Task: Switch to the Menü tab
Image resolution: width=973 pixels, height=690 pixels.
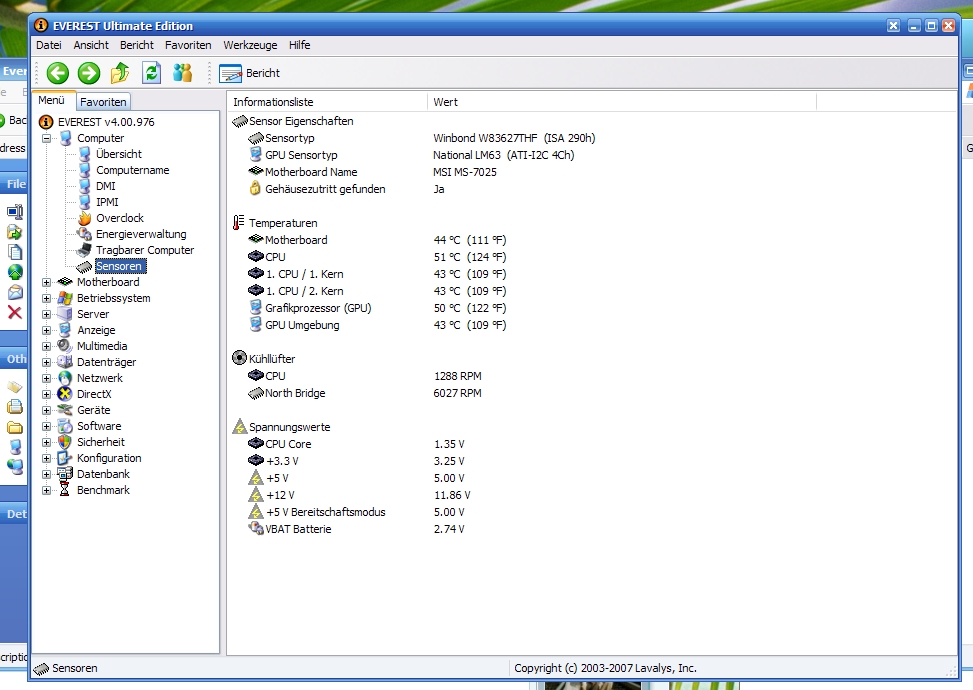Action: (52, 101)
